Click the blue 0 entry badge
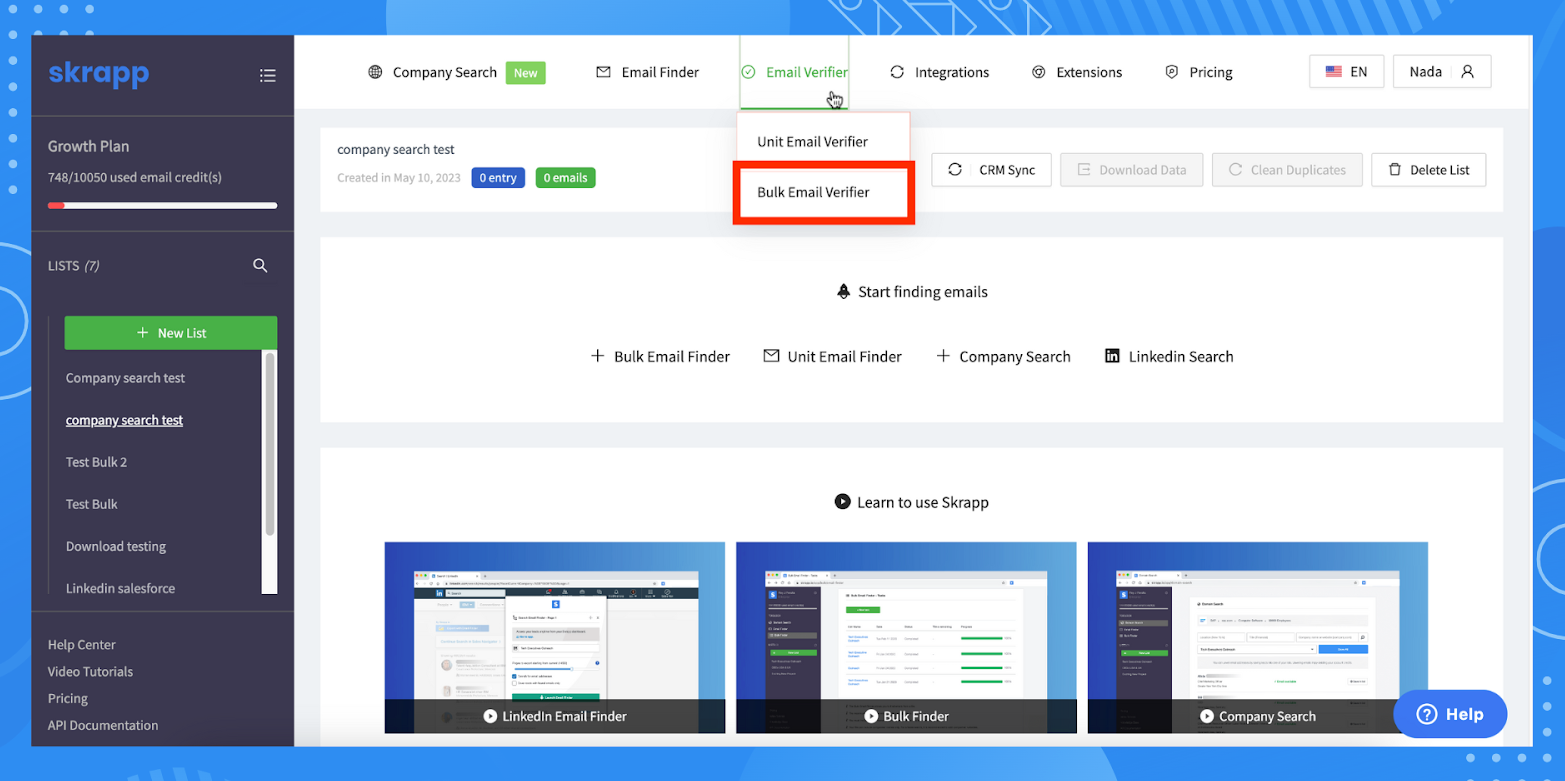This screenshot has width=1565, height=781. click(x=498, y=178)
